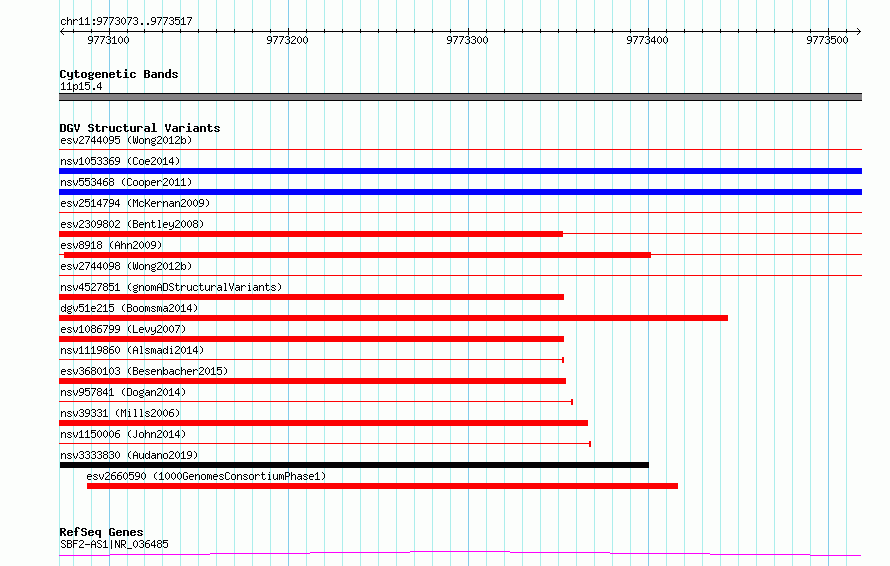Open variant esv2309802 (Bentley2008)

132,224
